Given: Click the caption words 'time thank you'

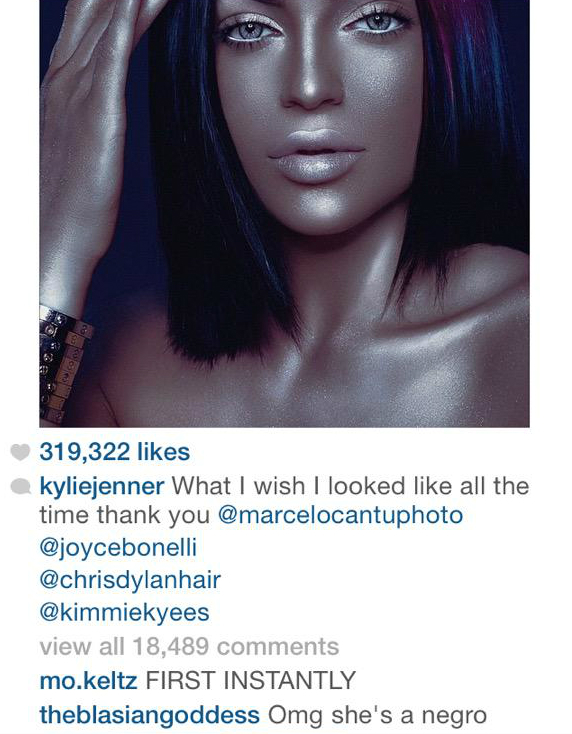Looking at the screenshot, I should [x=125, y=515].
